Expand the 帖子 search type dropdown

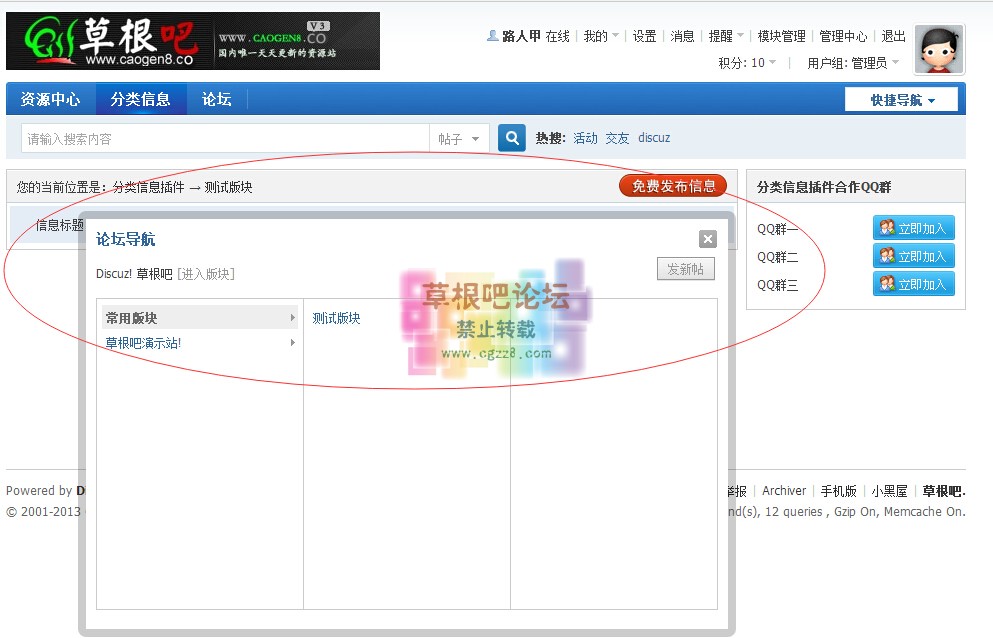click(x=459, y=139)
